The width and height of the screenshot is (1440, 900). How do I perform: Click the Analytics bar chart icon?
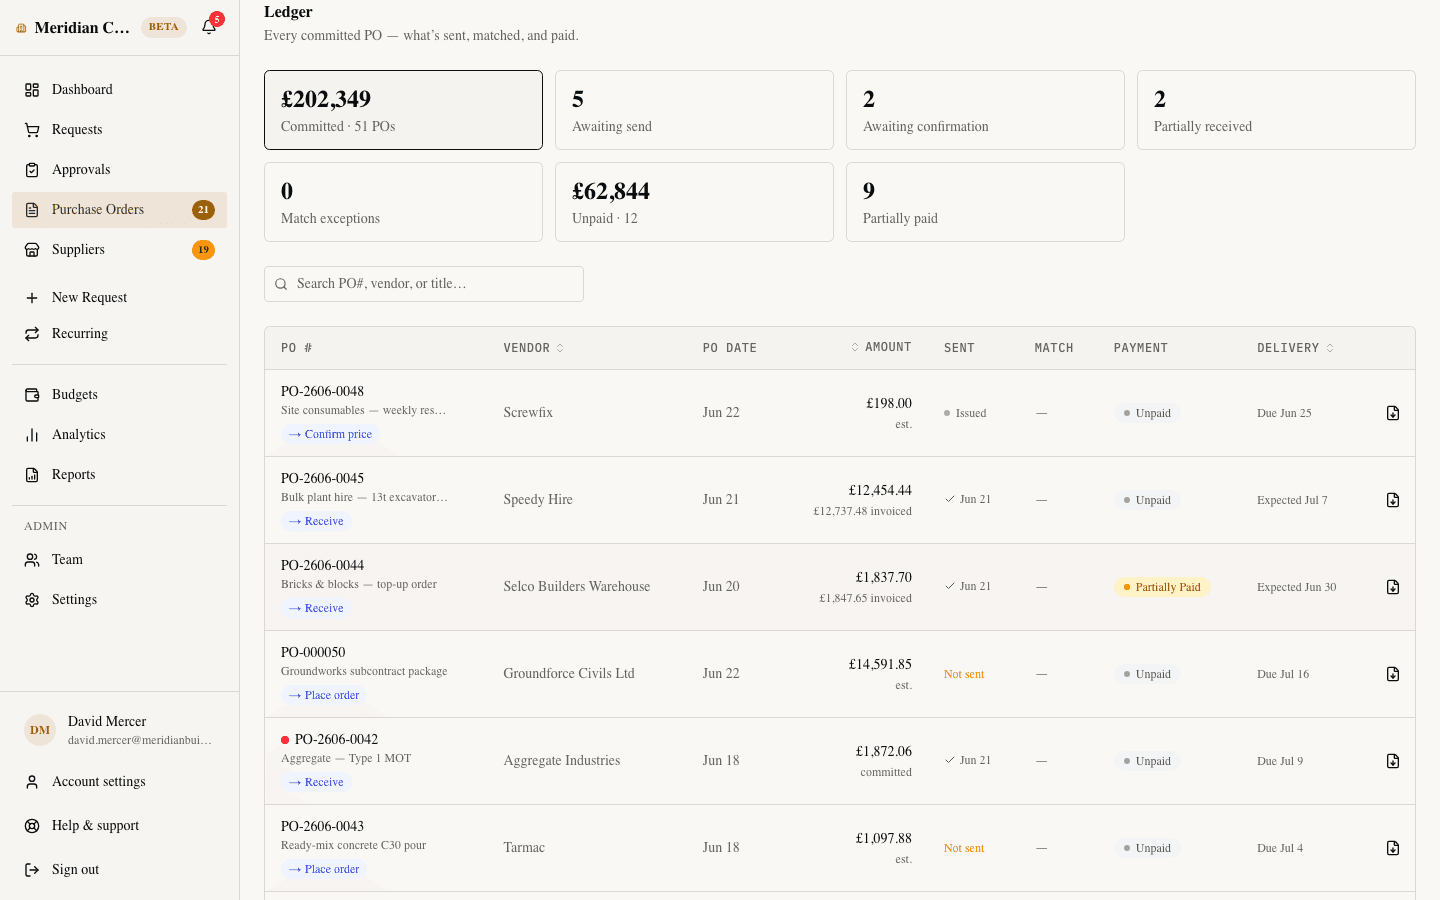pyautogui.click(x=32, y=435)
